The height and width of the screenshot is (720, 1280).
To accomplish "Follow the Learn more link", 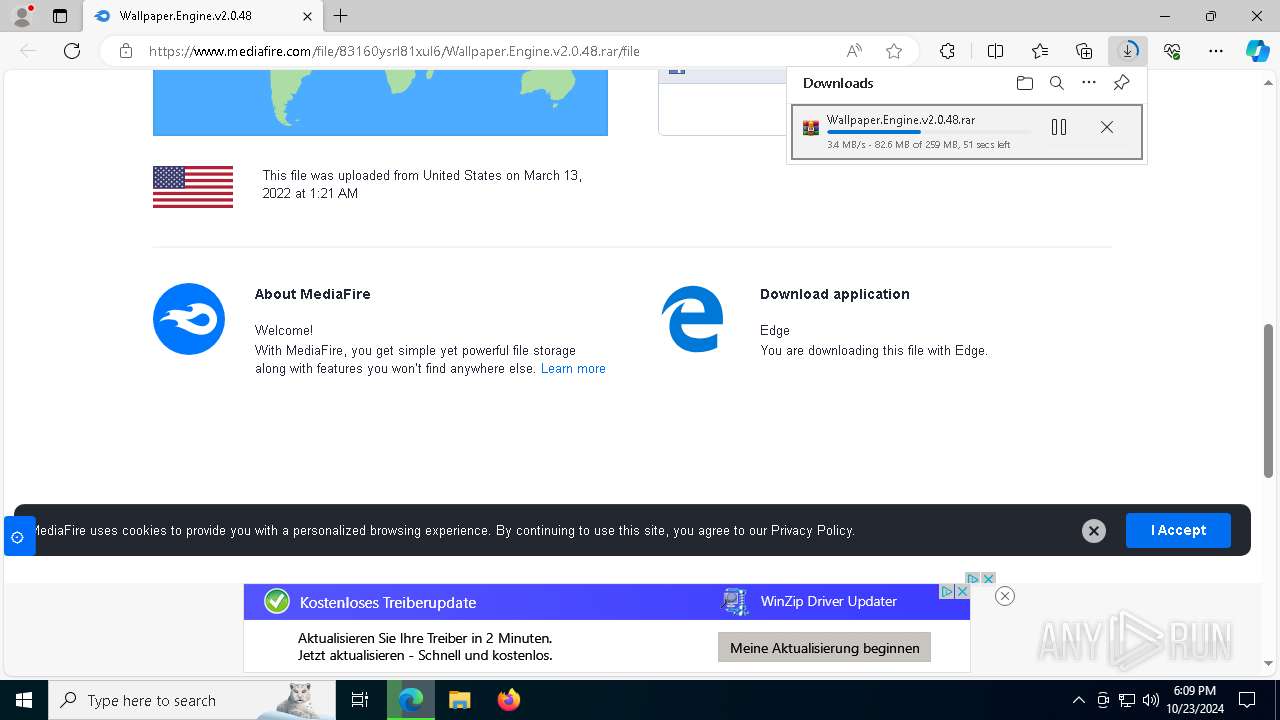I will pyautogui.click(x=573, y=369).
